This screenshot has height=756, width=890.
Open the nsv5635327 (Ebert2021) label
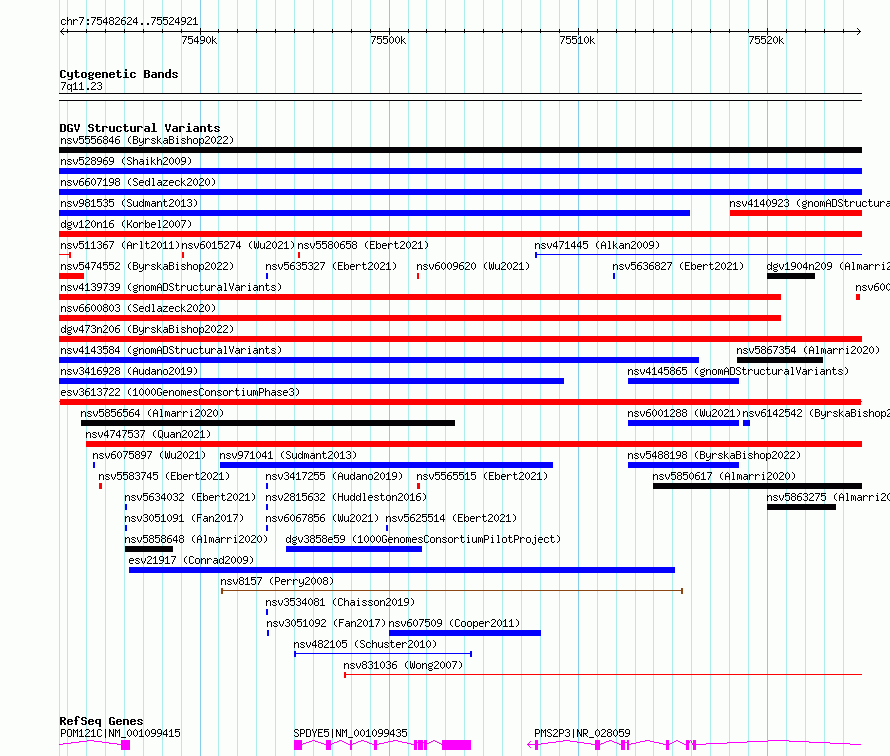point(331,266)
